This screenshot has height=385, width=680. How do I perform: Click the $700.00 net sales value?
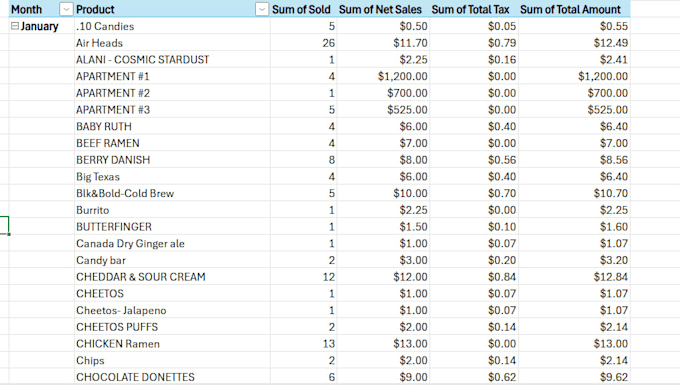[x=407, y=93]
